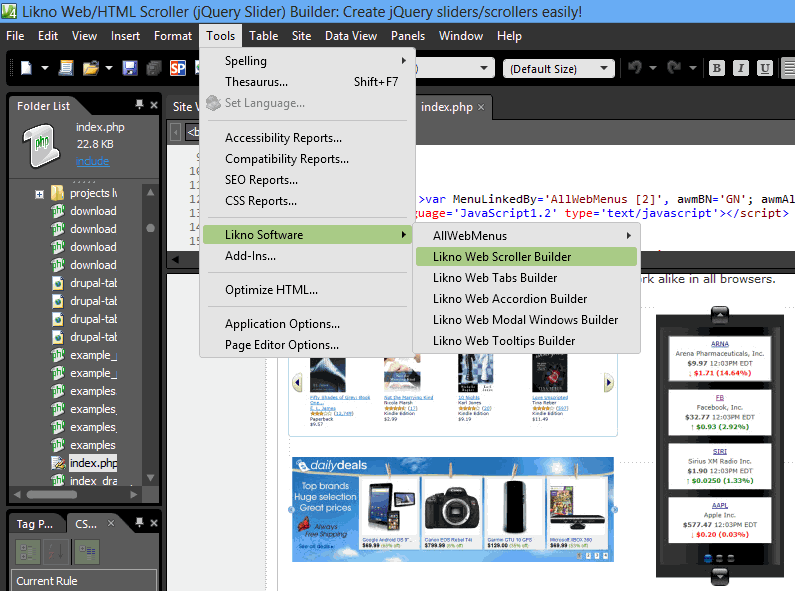This screenshot has width=795, height=591.
Task: Click the large php file icon
Action: coord(41,145)
